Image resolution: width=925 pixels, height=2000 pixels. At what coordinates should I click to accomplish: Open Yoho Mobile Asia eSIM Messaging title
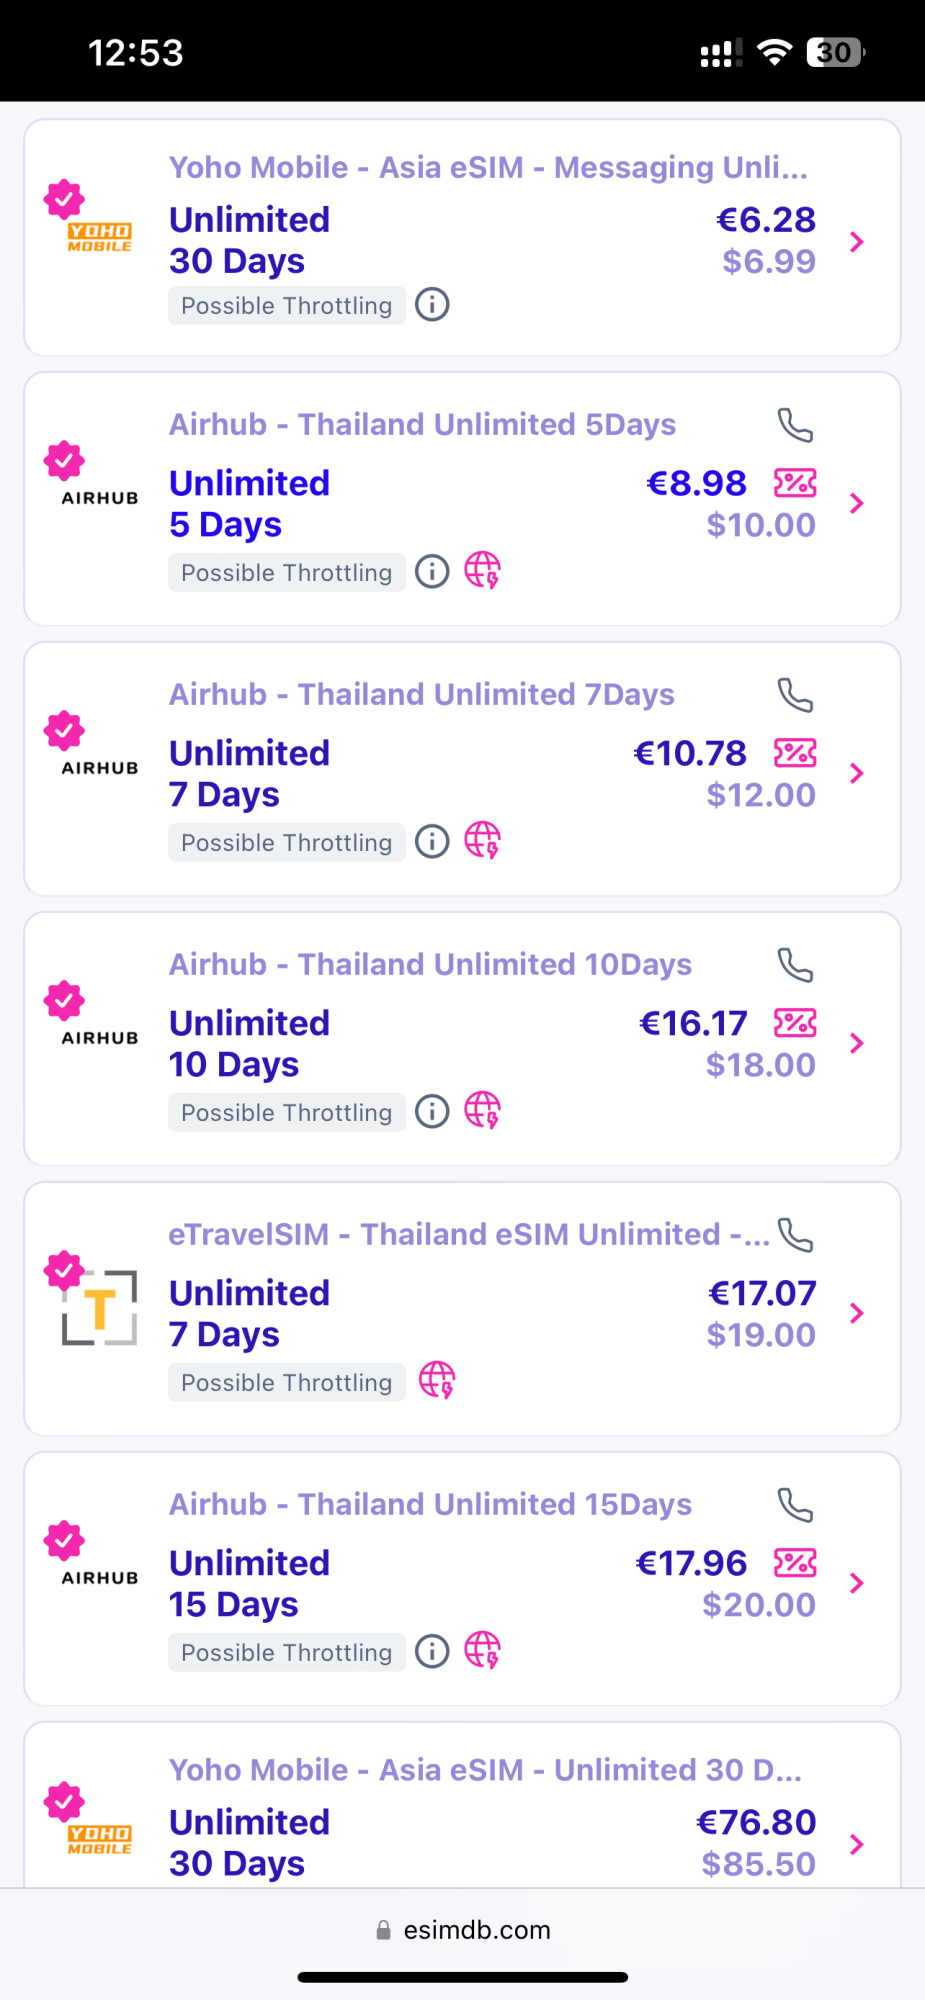(488, 167)
